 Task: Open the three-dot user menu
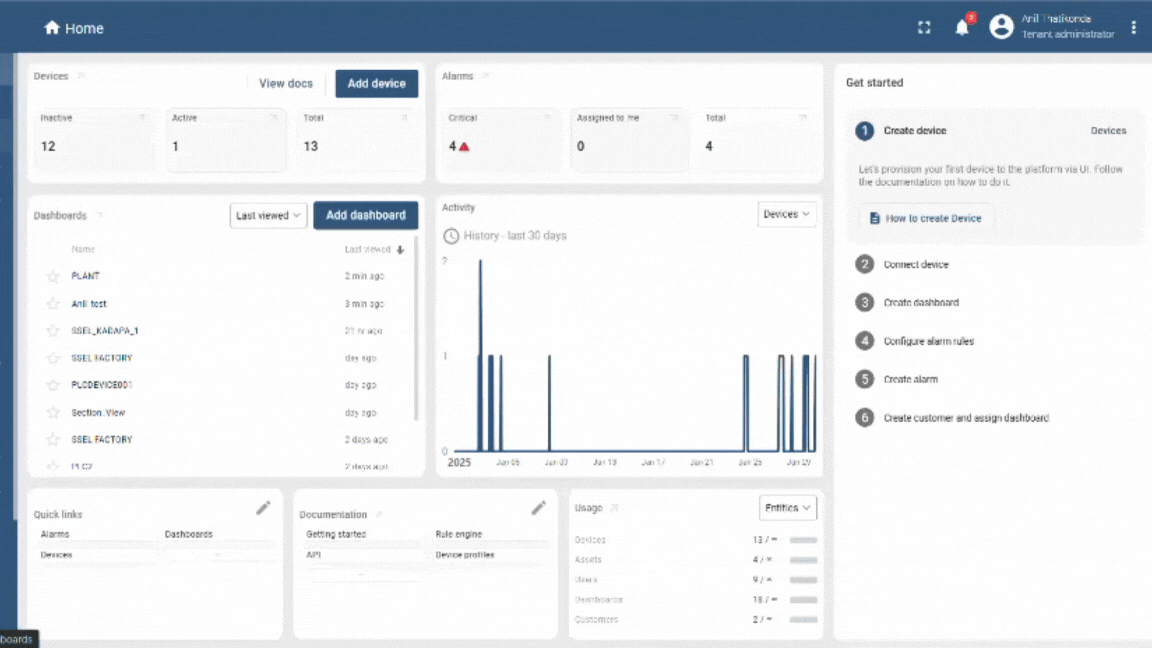point(1133,28)
